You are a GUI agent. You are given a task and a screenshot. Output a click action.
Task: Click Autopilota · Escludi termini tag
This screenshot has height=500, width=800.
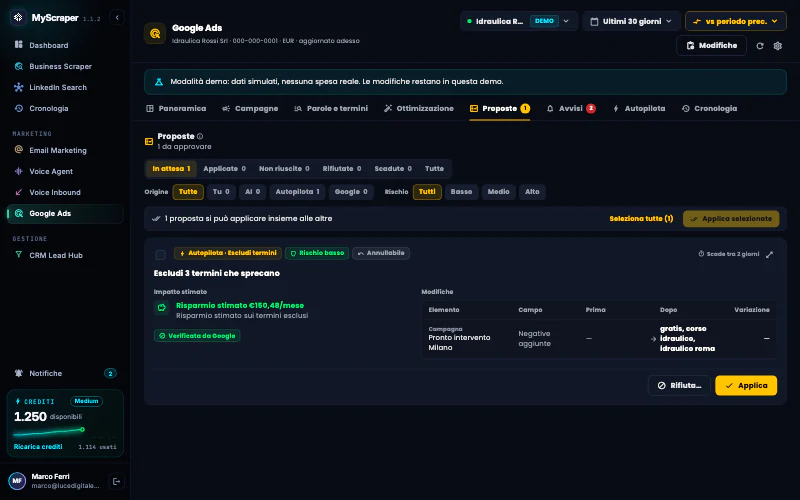228,253
